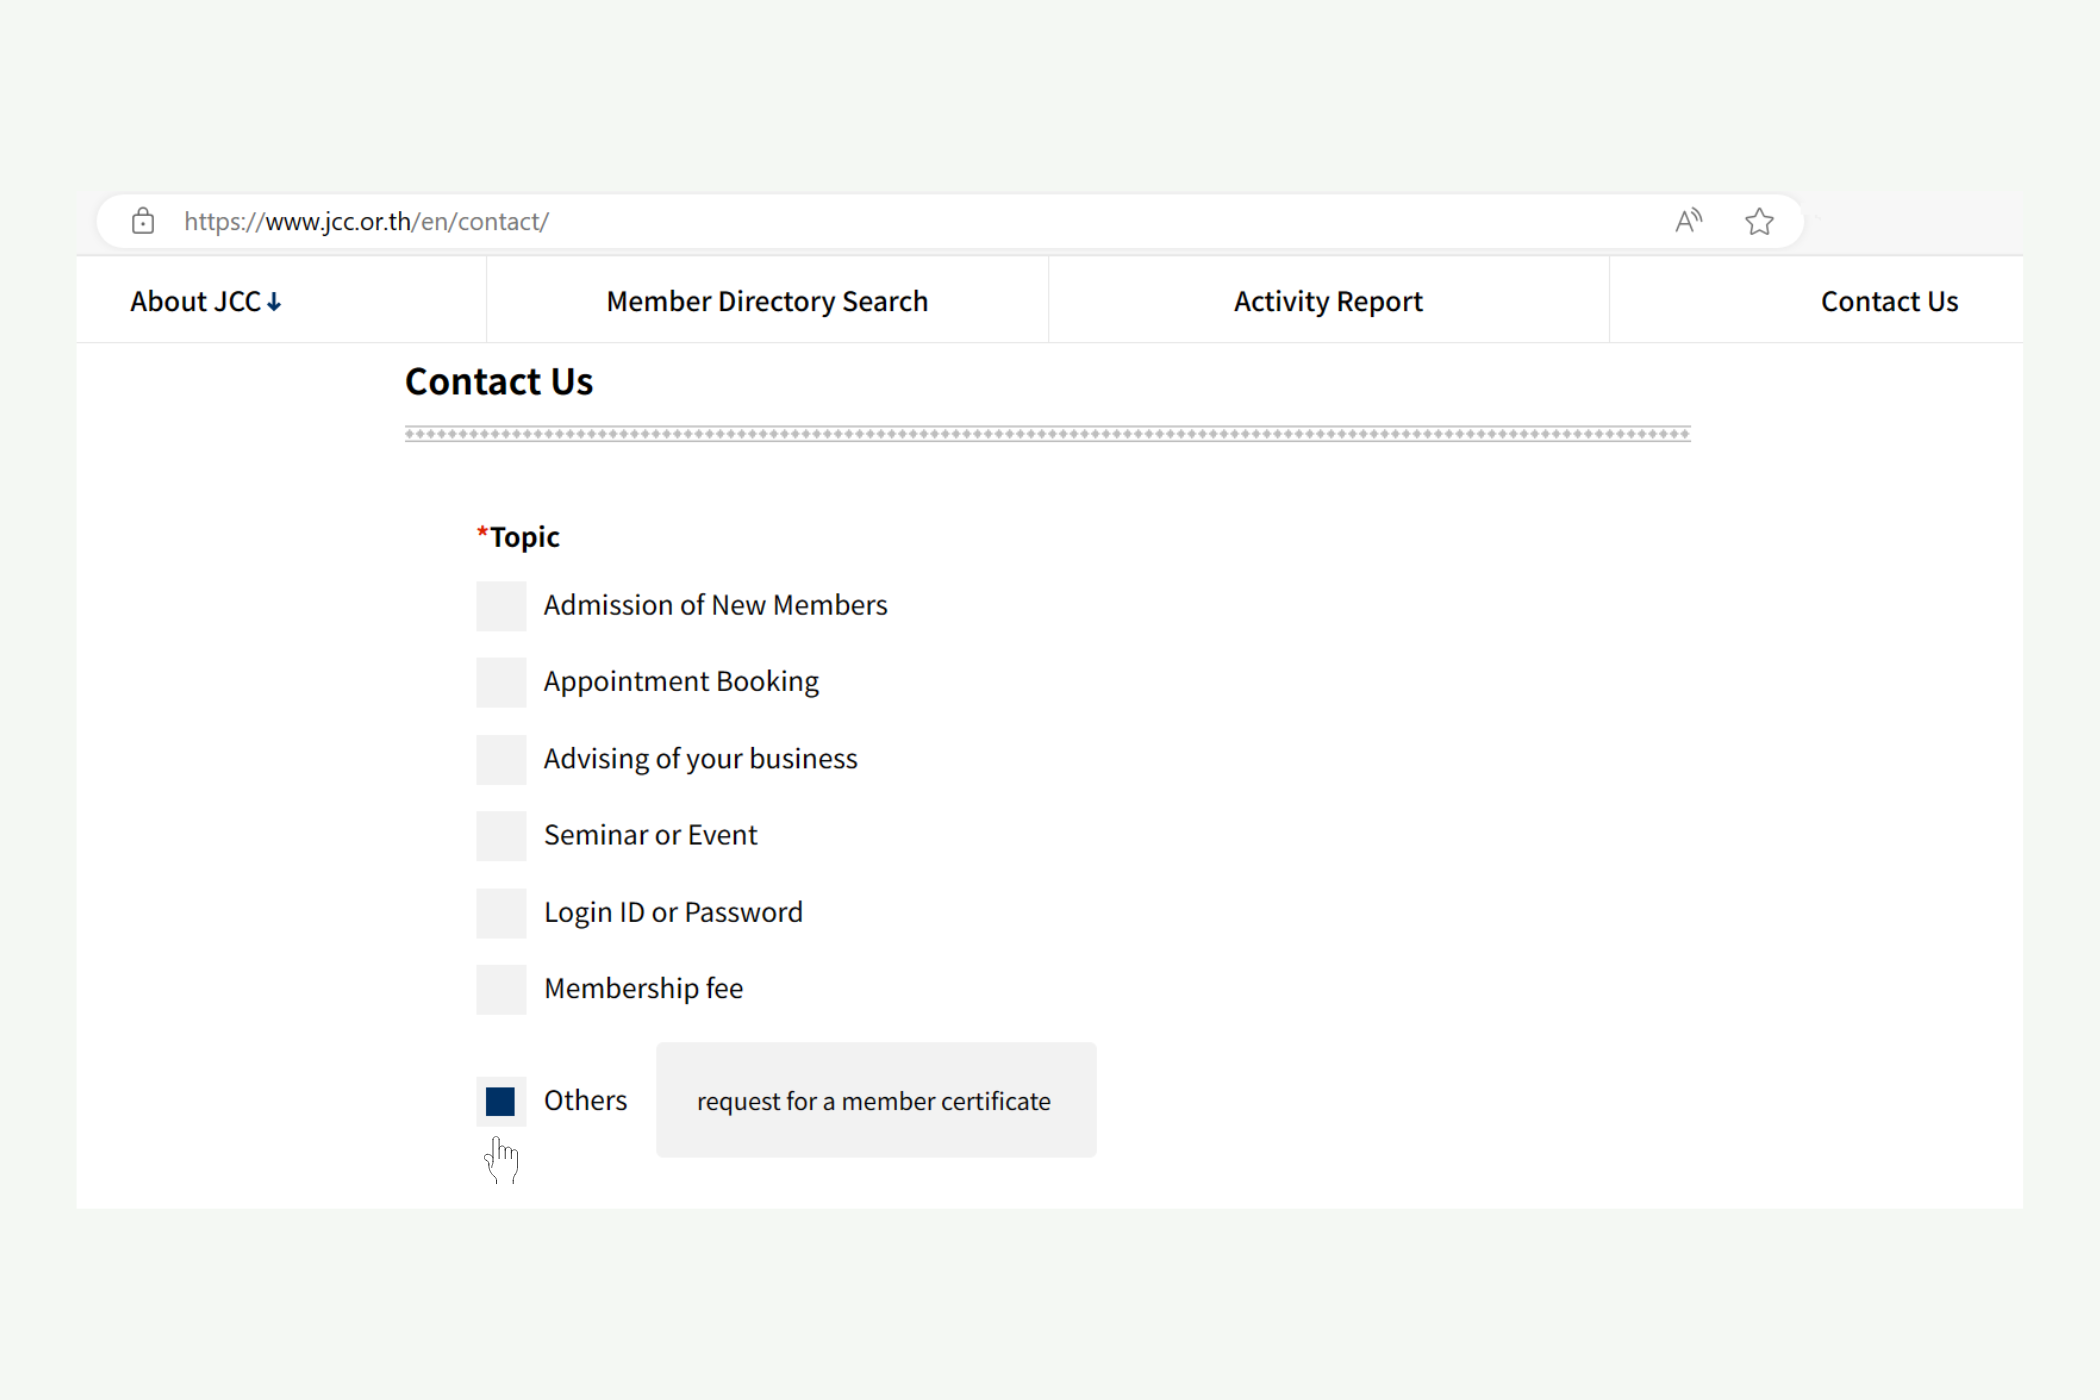The height and width of the screenshot is (1400, 2100).
Task: Click the Others label text
Action: tap(585, 1100)
